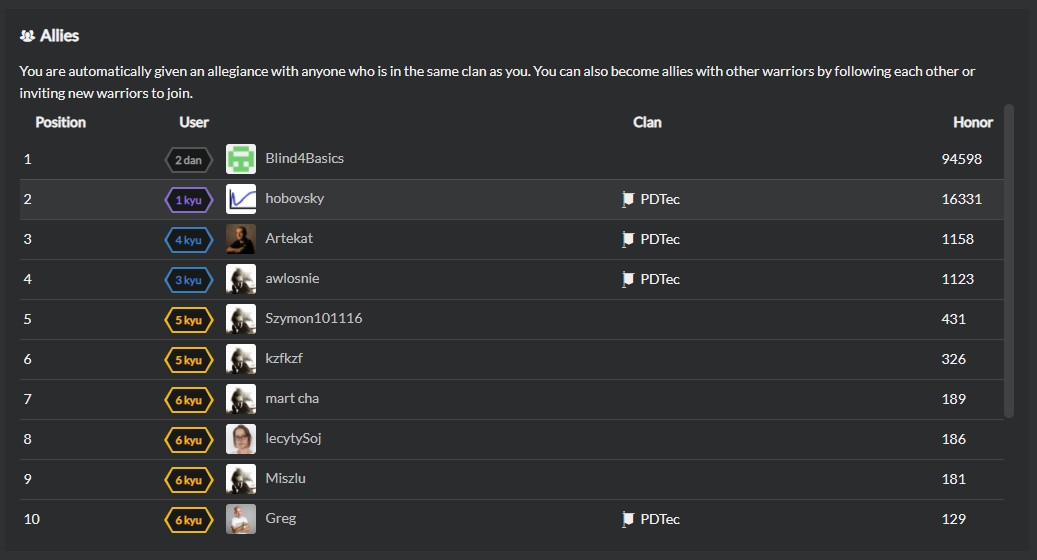The image size is (1037, 560).
Task: Open the kzfkzf user profile link
Action: (284, 358)
